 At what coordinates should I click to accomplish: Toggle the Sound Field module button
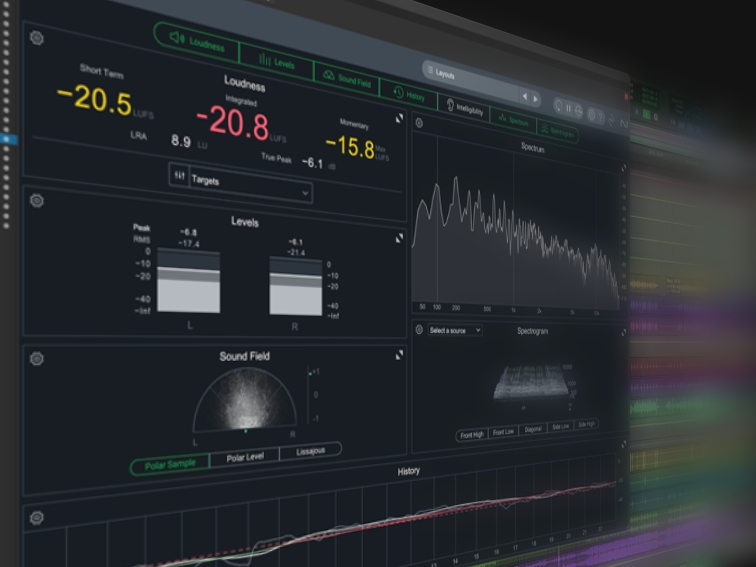pyautogui.click(x=347, y=78)
